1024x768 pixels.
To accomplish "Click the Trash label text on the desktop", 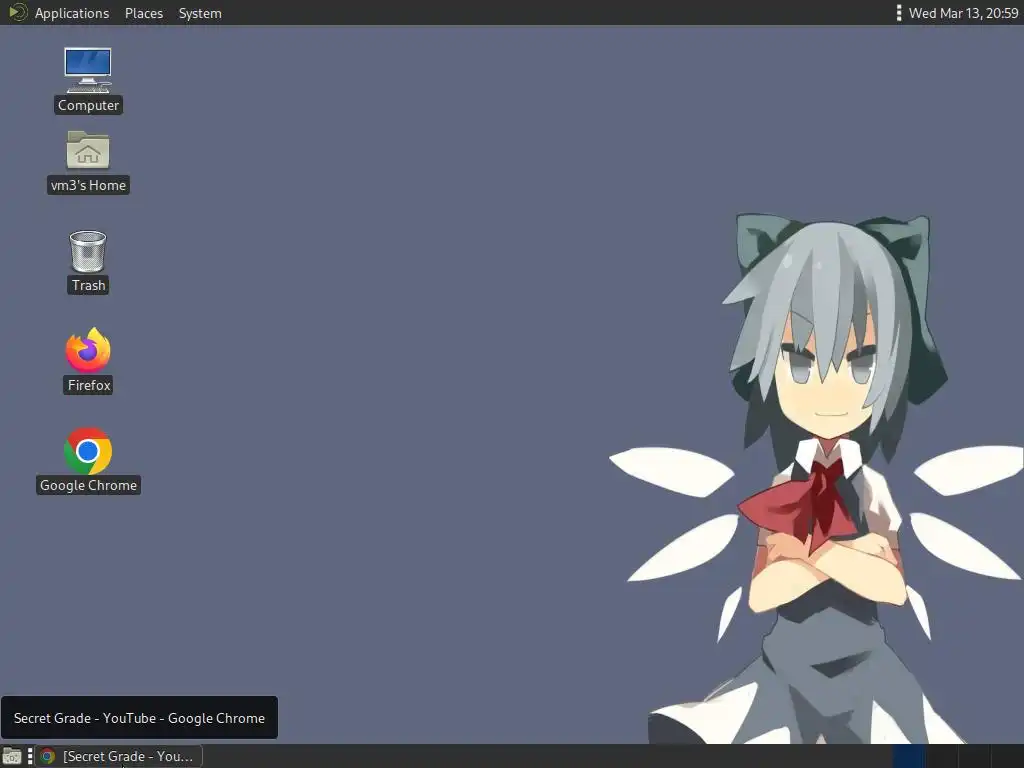I will coord(88,285).
